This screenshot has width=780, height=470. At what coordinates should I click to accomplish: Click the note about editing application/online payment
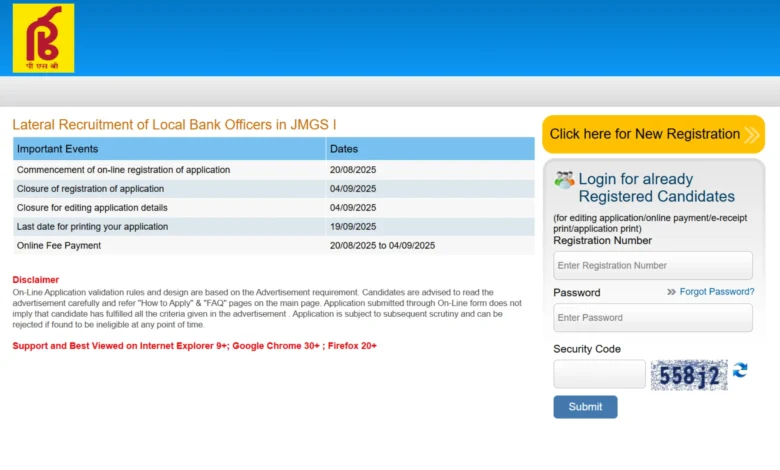tap(650, 223)
